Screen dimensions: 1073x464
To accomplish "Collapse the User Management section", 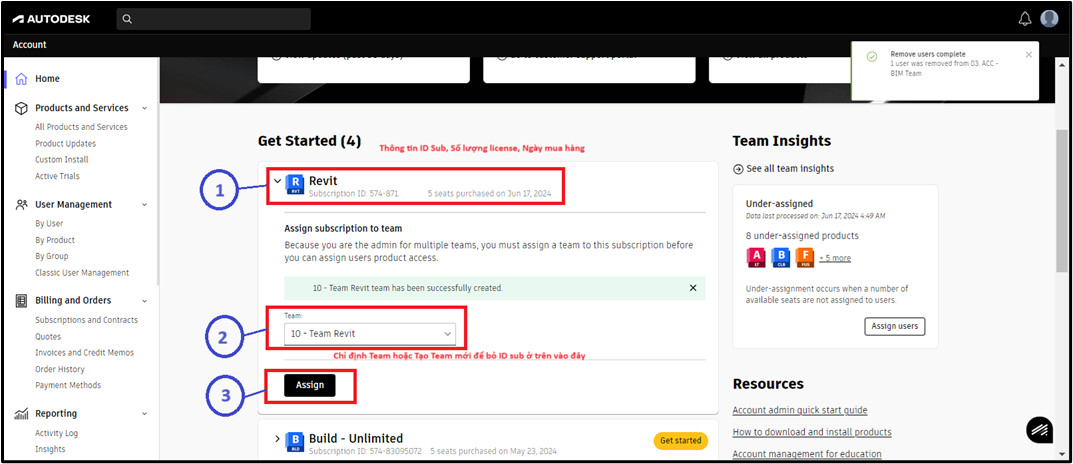I will pos(144,205).
